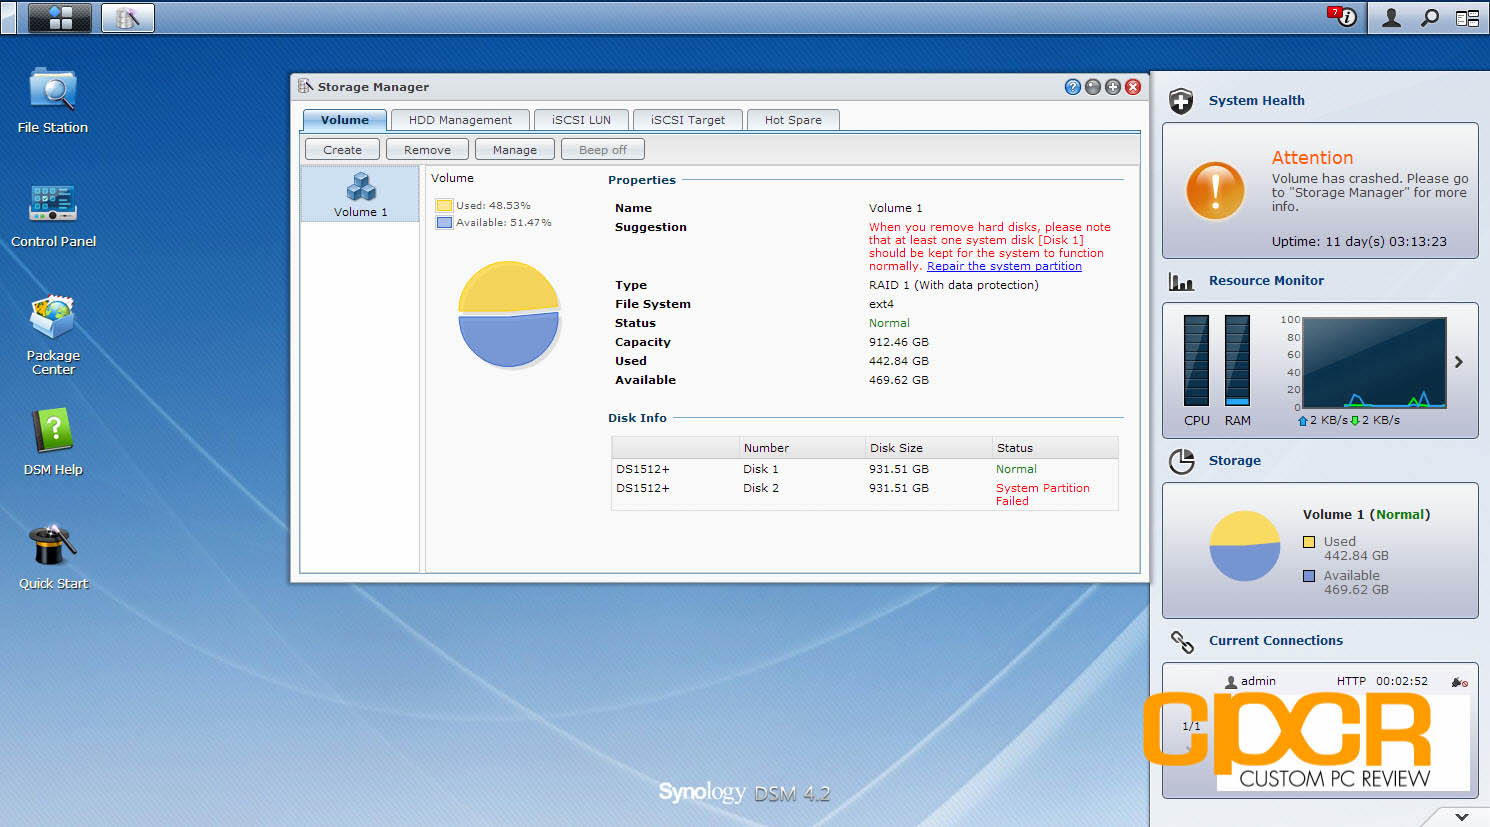Click the CPU usage bar meter
Screen dimensions: 1490x827
point(1196,360)
